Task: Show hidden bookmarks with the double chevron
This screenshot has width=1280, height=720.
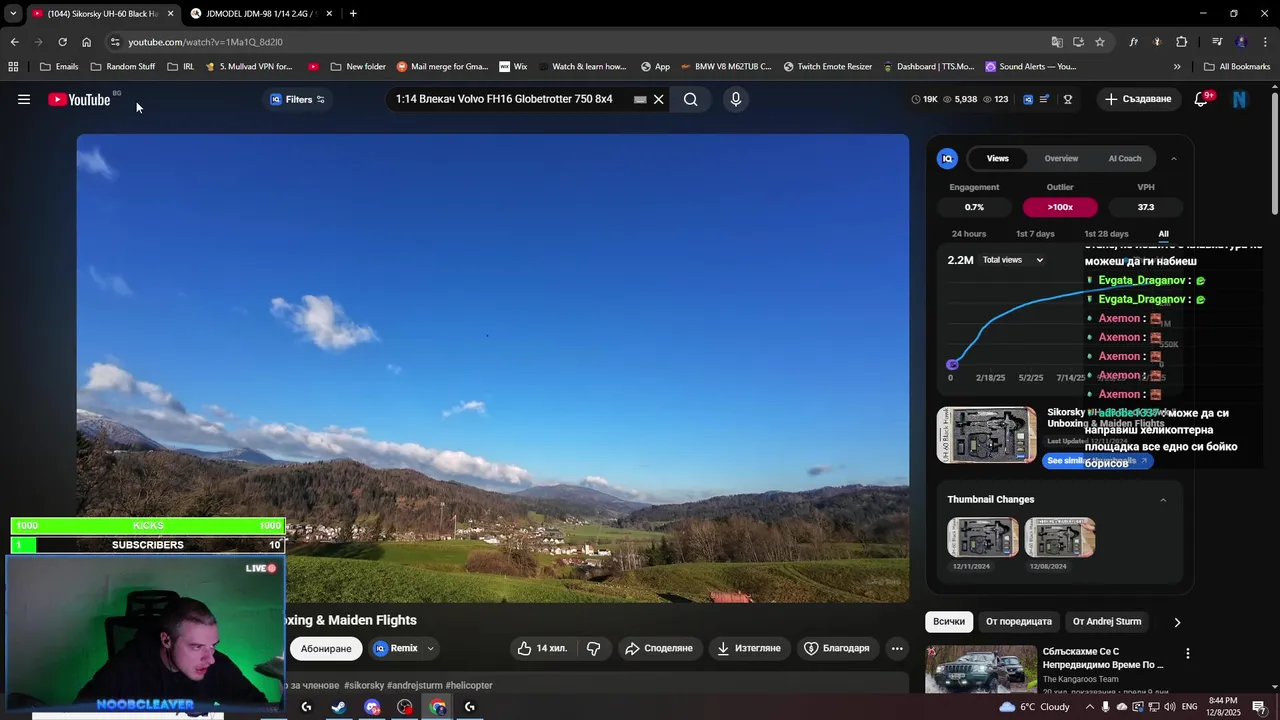Action: point(1177,67)
